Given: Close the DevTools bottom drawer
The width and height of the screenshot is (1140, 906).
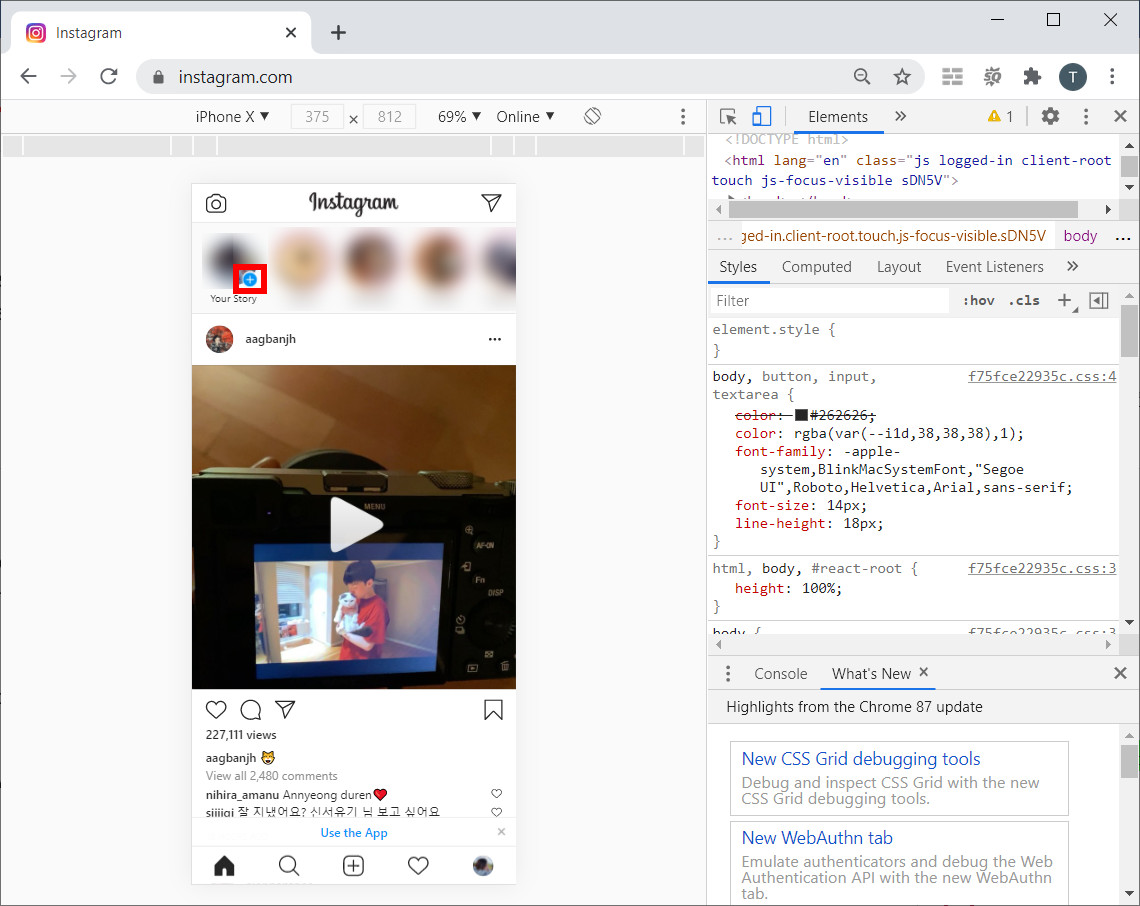Looking at the screenshot, I should [1120, 673].
